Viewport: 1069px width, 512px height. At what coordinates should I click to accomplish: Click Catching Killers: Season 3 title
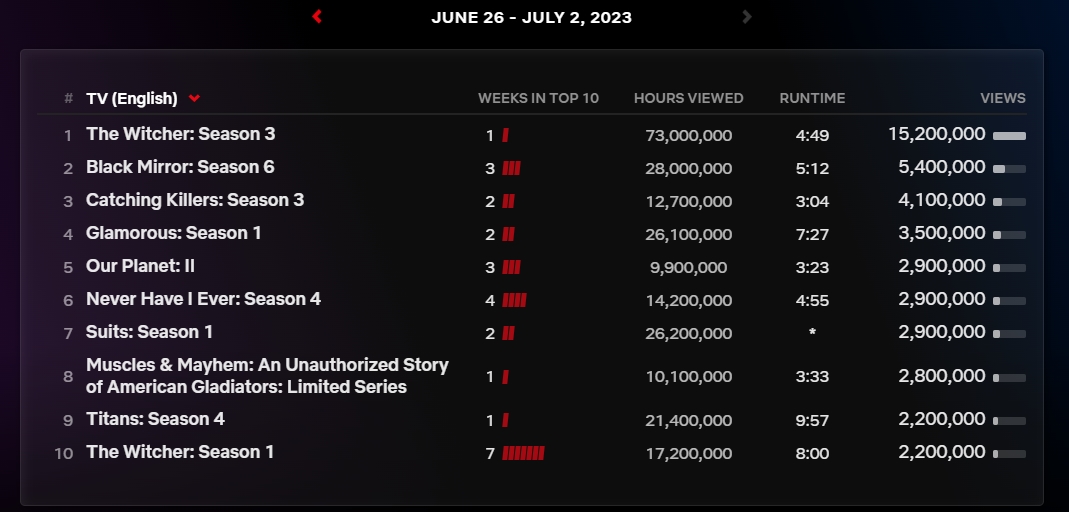point(195,200)
